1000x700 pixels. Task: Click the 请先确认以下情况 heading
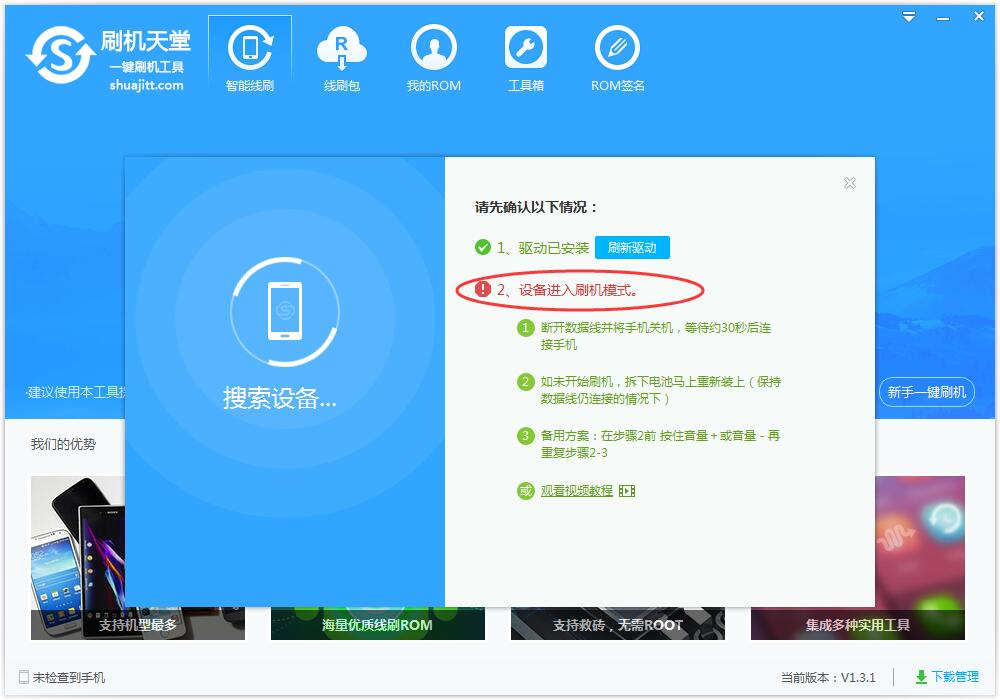pos(536,207)
